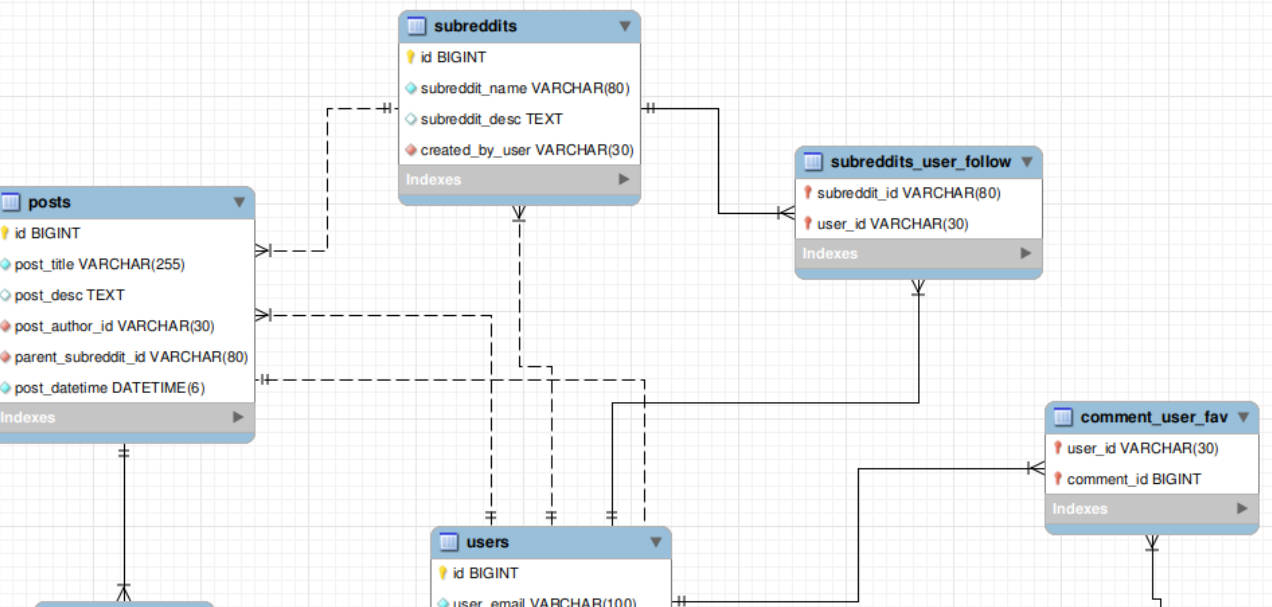
Task: Collapse the subreddits table with its header triangle
Action: (x=625, y=26)
